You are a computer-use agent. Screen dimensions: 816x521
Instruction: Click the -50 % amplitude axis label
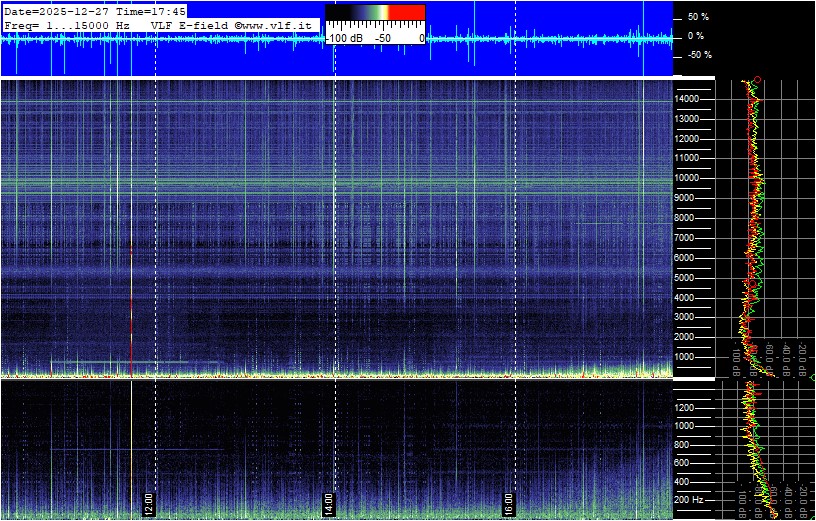699,55
